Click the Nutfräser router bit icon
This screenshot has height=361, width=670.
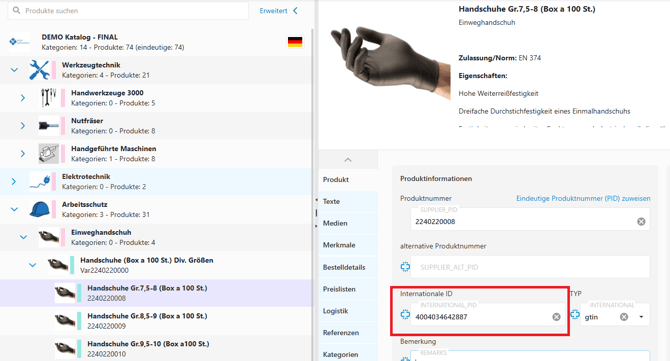[48, 126]
